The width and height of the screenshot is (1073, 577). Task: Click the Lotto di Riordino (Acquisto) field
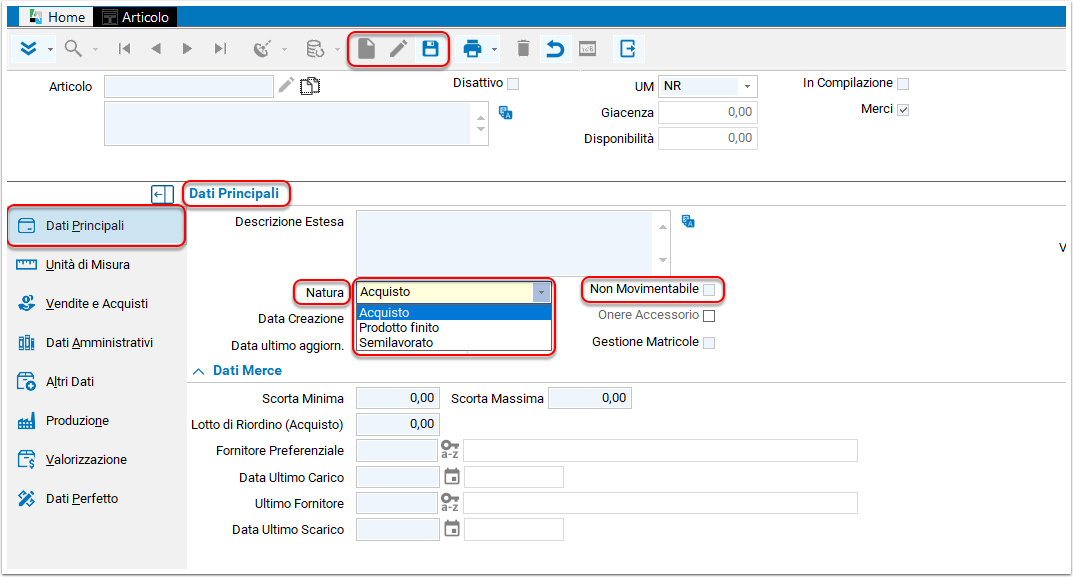point(398,424)
